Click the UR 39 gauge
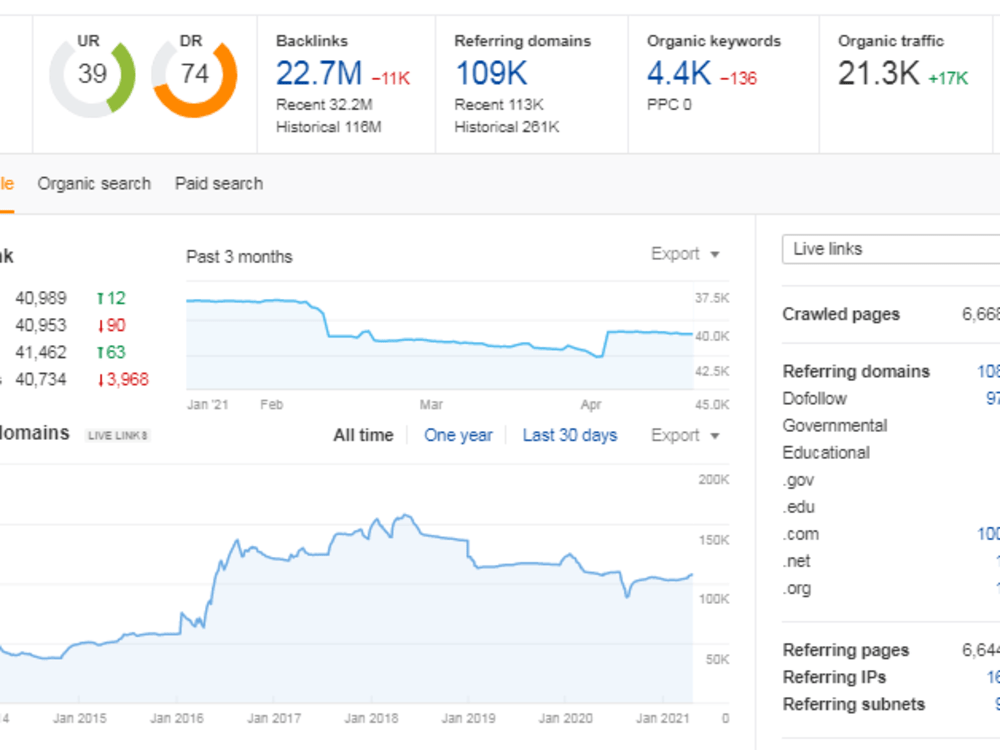The height and width of the screenshot is (750, 1000). point(92,77)
